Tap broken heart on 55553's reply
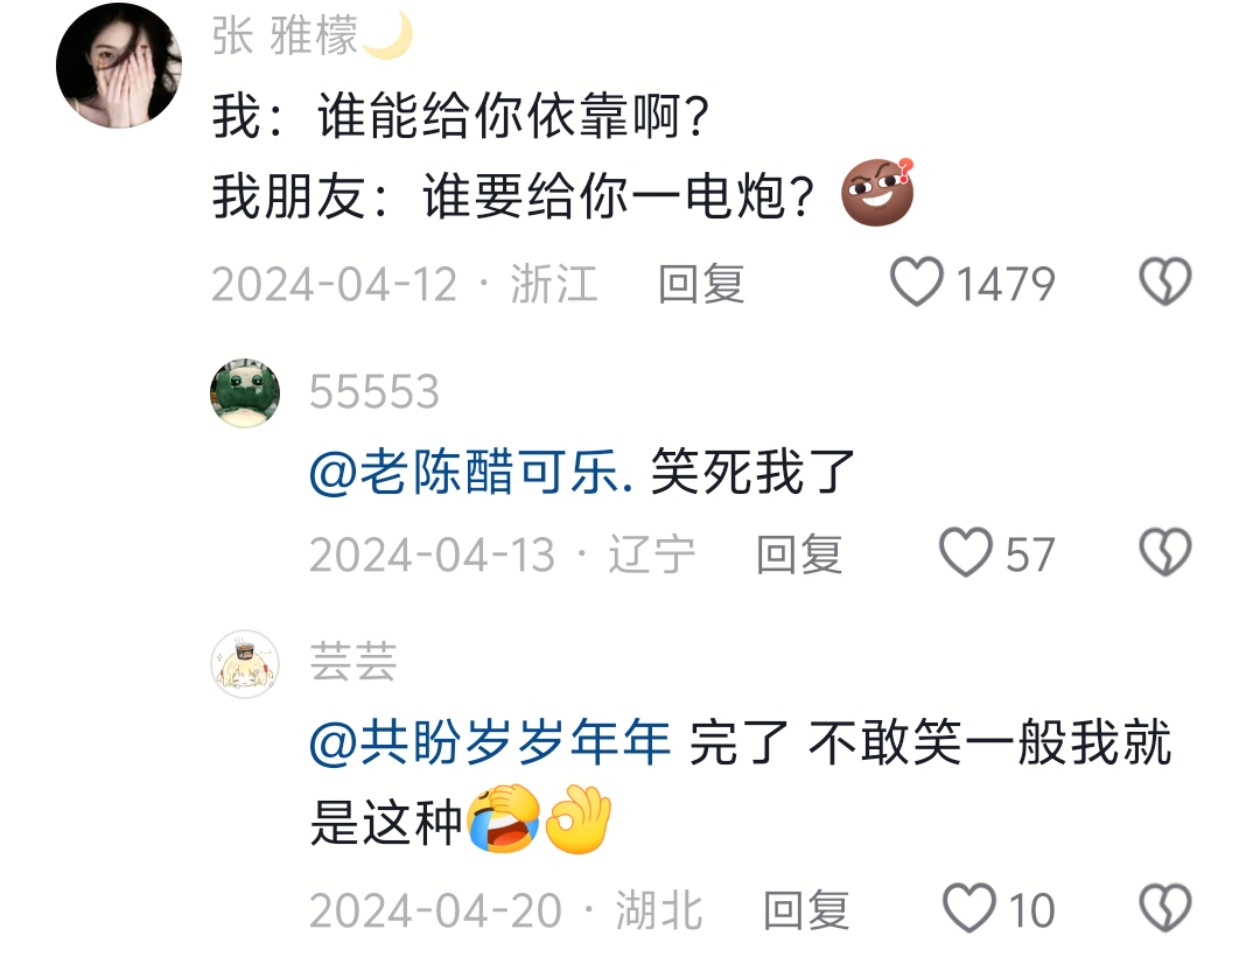This screenshot has width=1260, height=961. coord(1165,552)
